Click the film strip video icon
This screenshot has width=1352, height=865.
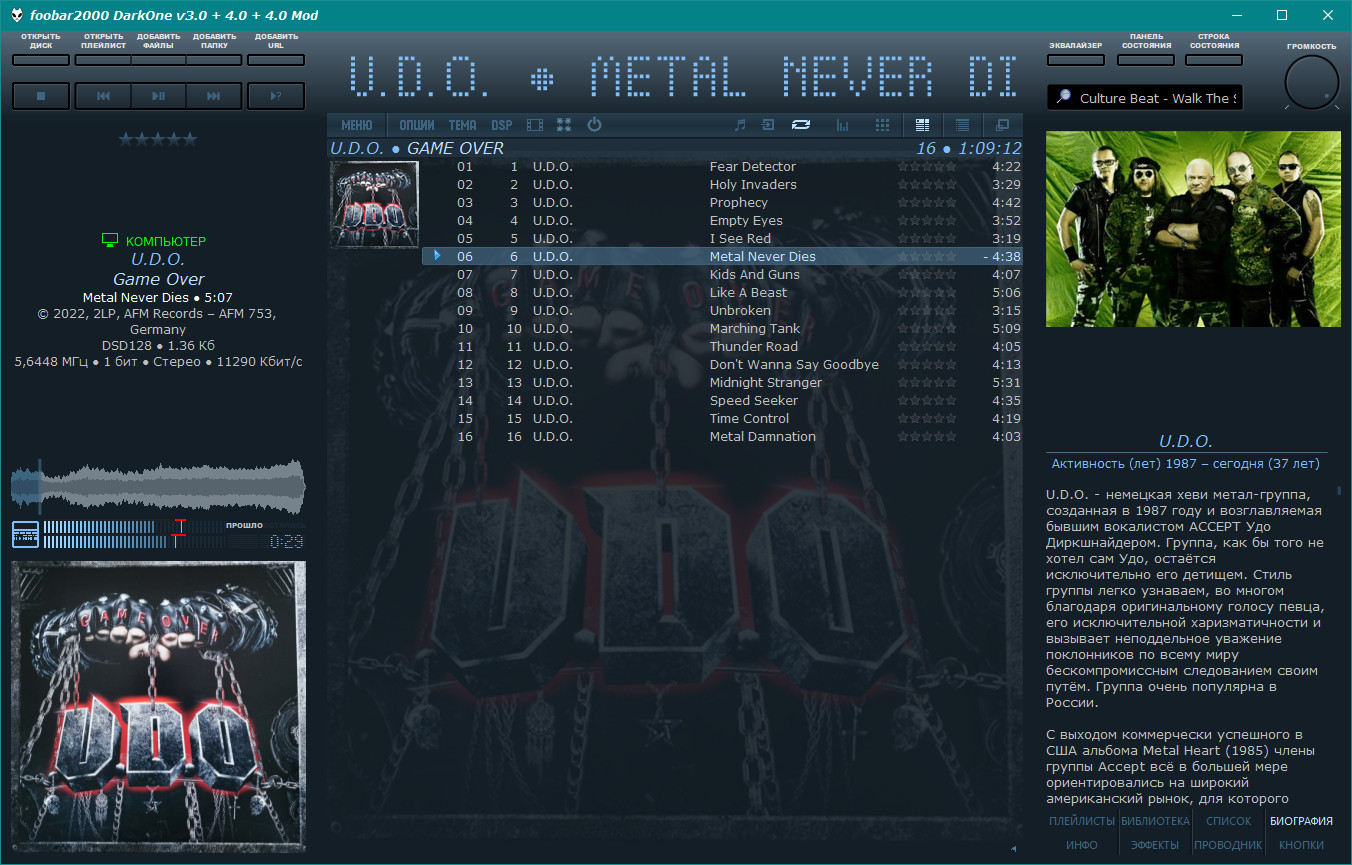point(535,125)
